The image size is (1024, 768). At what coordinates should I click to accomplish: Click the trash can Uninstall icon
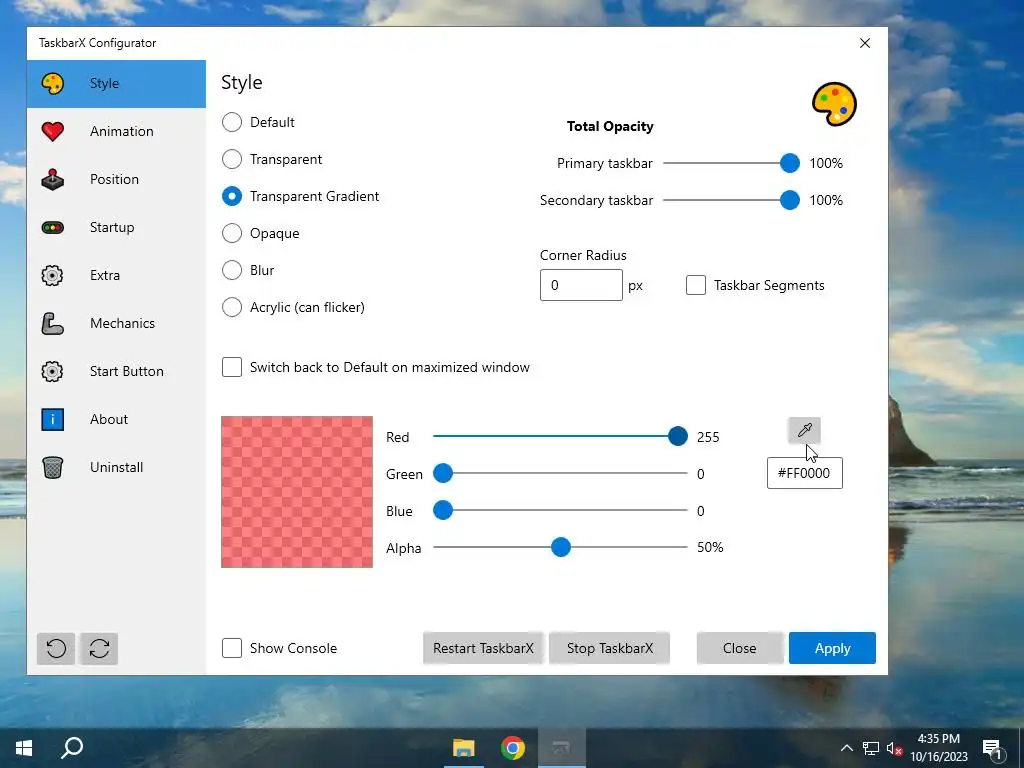point(52,468)
